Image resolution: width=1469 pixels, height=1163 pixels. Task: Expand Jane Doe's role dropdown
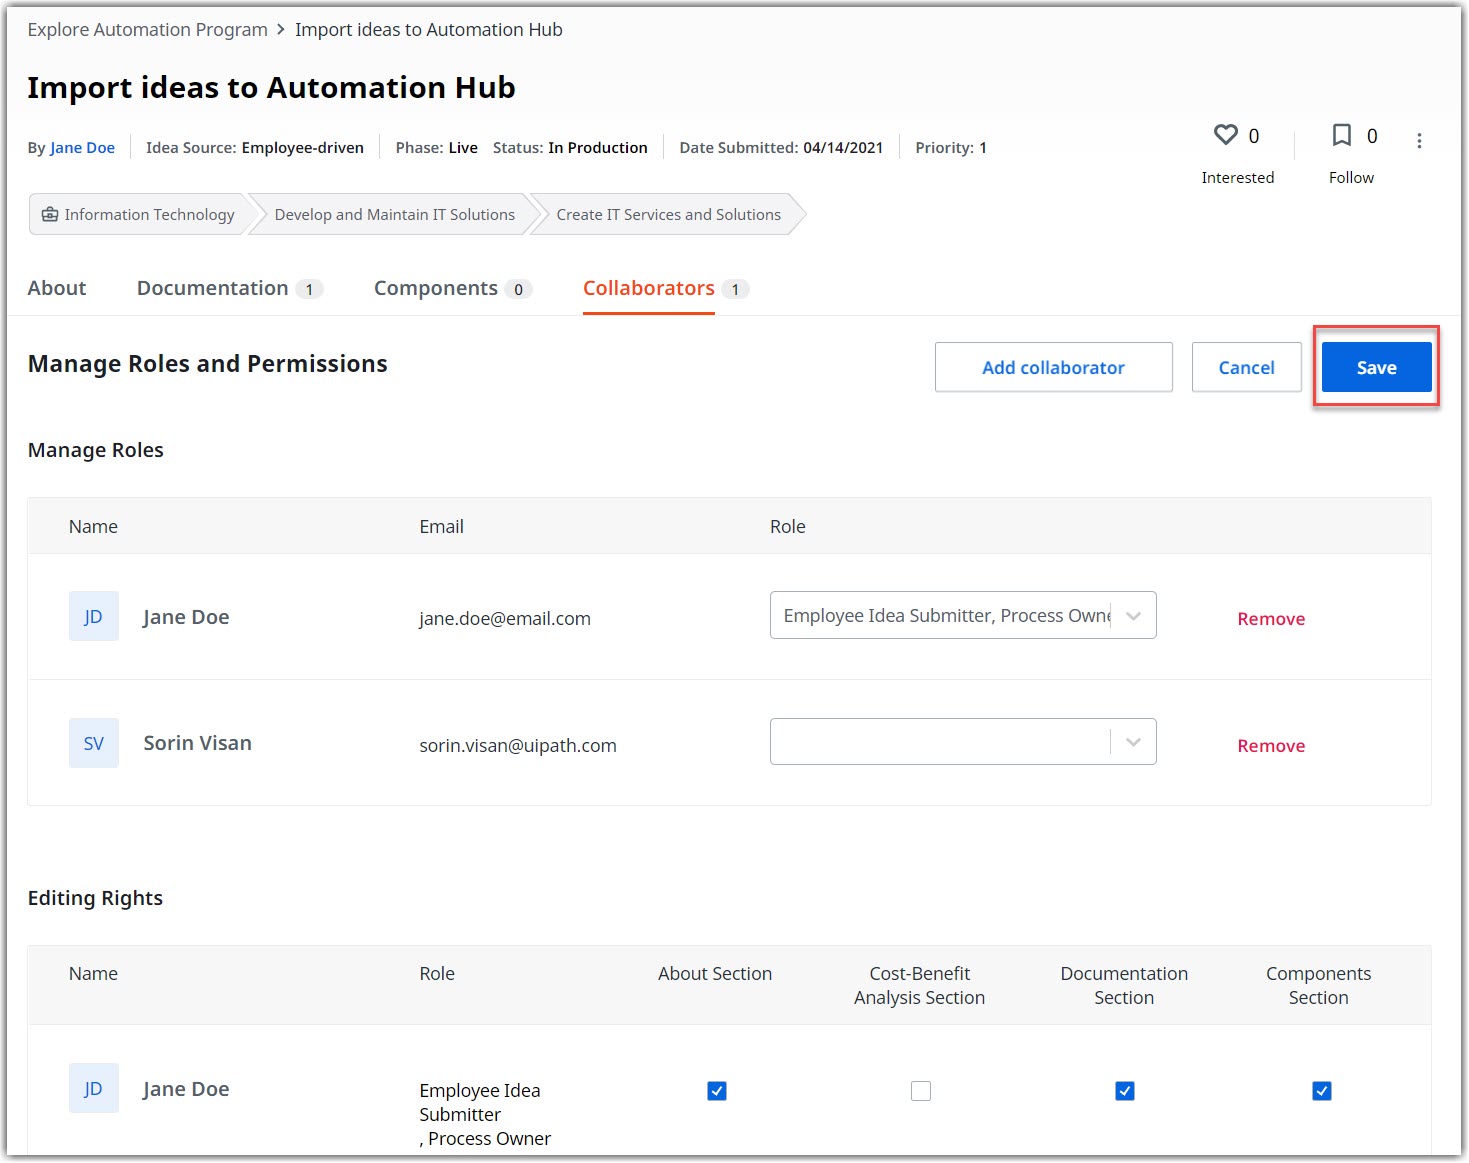point(1133,616)
